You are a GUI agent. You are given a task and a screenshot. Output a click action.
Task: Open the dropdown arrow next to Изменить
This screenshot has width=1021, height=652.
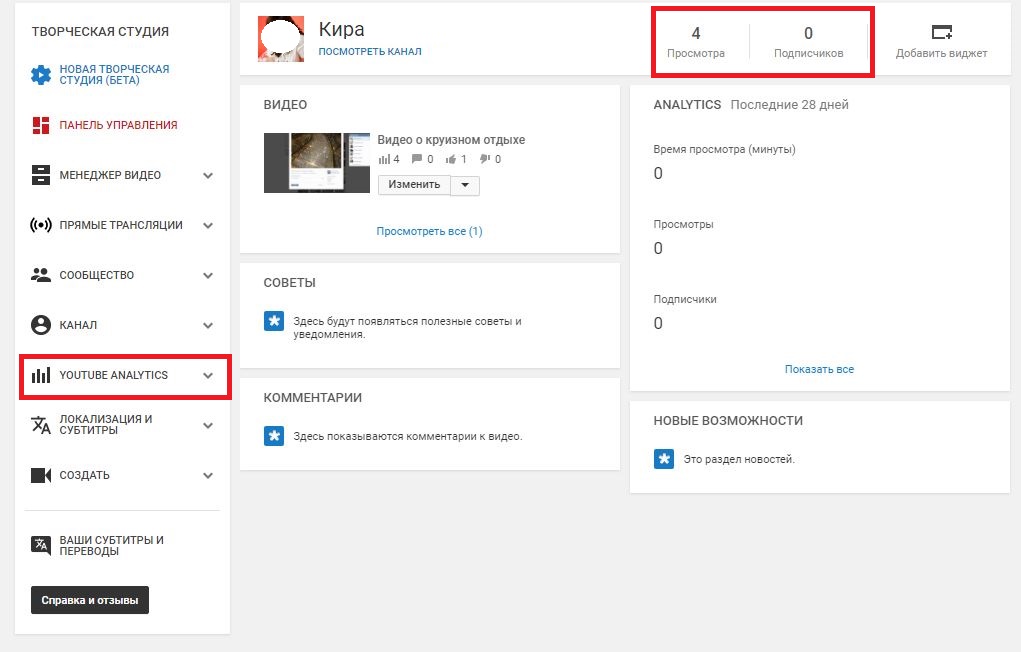(x=465, y=185)
